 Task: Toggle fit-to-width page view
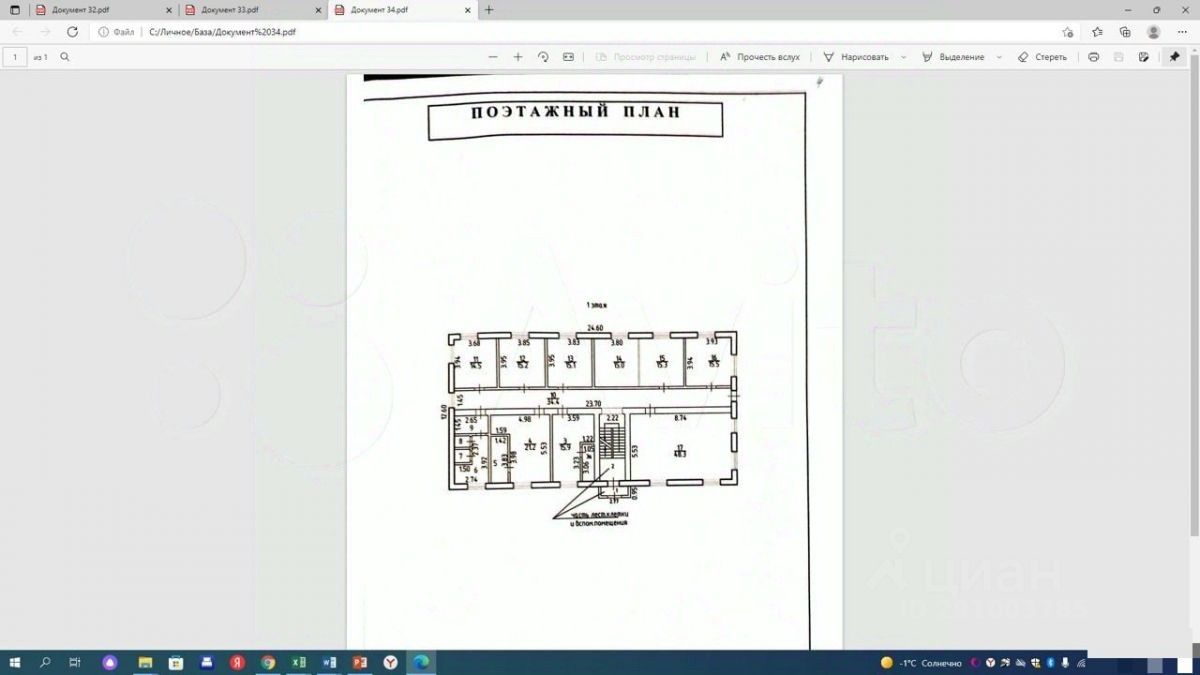coord(568,57)
